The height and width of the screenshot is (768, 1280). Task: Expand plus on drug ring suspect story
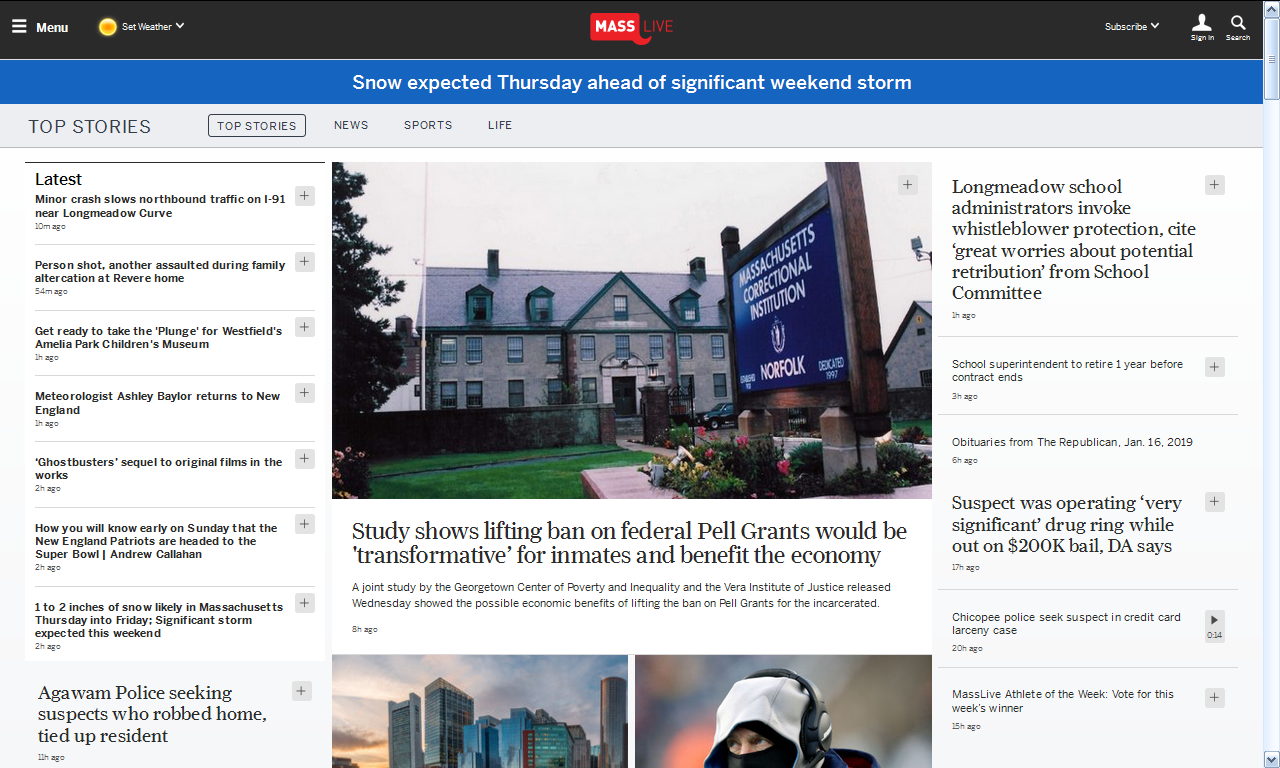(1214, 502)
